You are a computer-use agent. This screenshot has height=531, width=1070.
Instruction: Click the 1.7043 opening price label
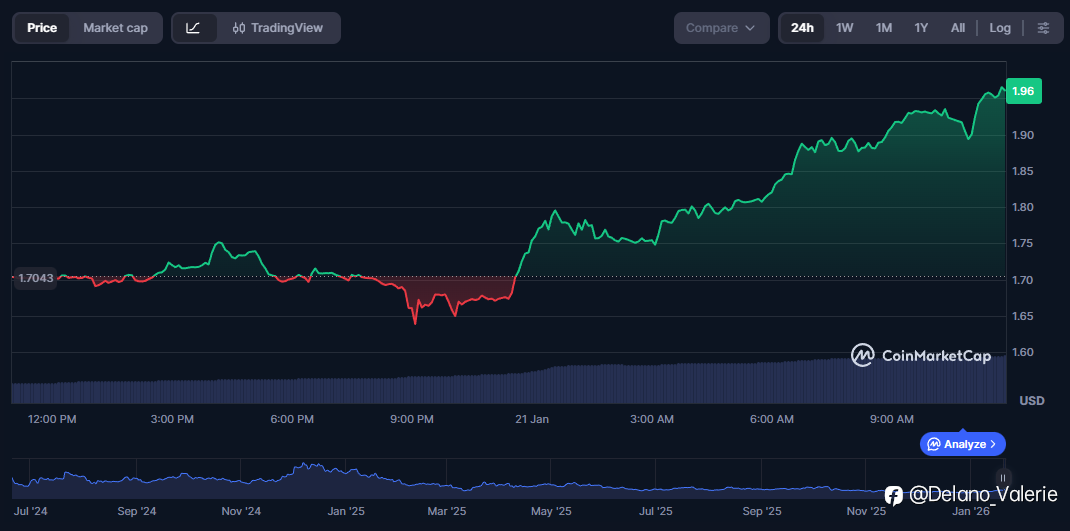[x=35, y=279]
